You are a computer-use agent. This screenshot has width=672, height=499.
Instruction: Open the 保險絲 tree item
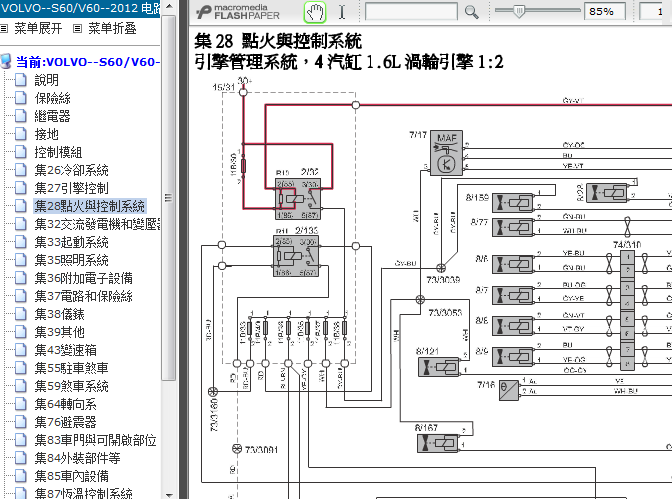(52, 98)
